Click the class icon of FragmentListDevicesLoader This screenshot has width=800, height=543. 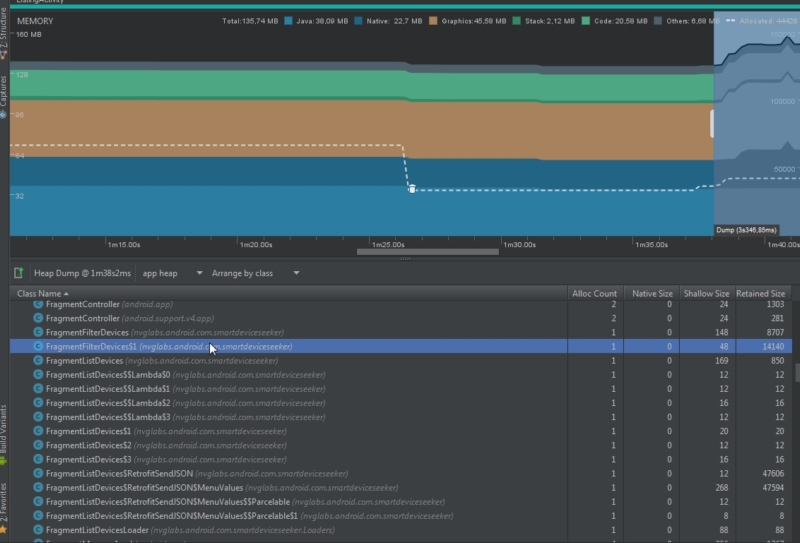(x=38, y=530)
